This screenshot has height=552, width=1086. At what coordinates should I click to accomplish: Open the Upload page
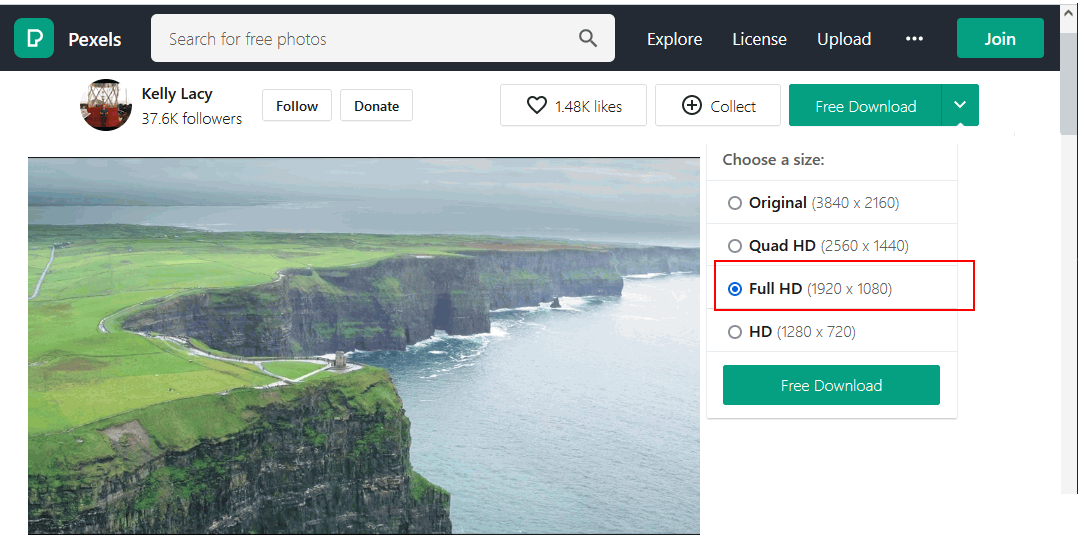click(844, 39)
